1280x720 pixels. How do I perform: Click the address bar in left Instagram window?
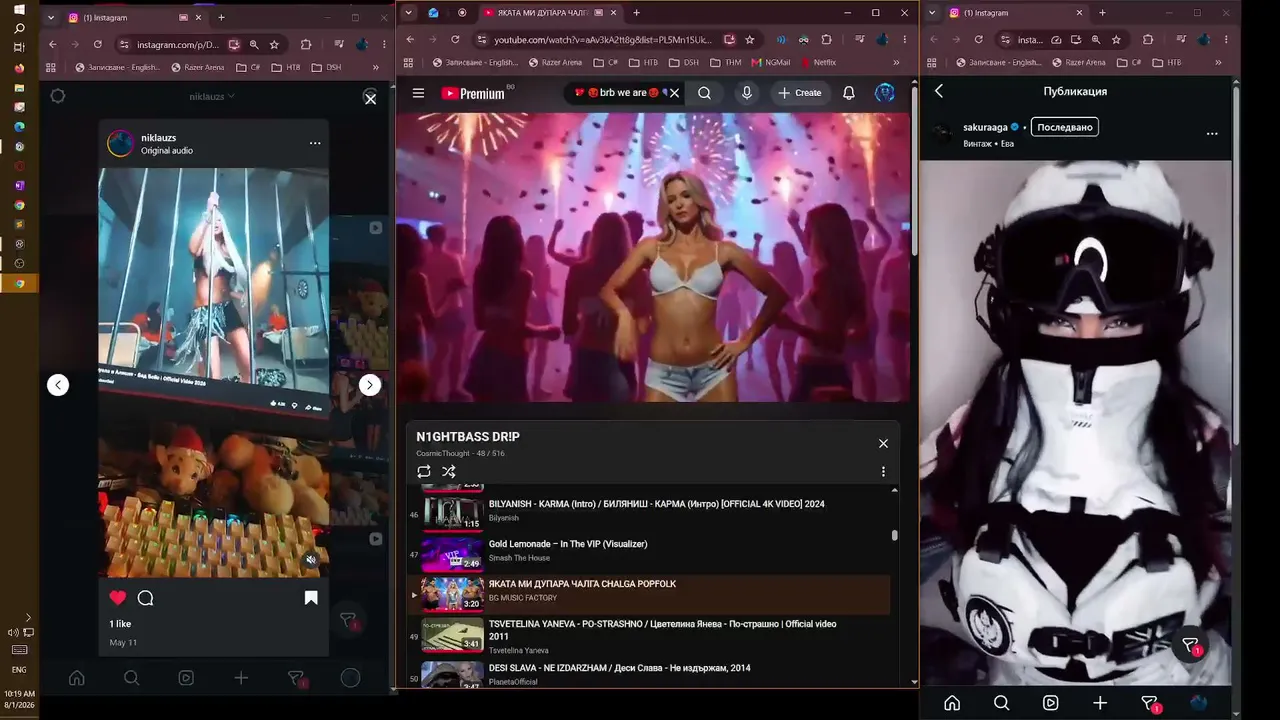click(178, 45)
